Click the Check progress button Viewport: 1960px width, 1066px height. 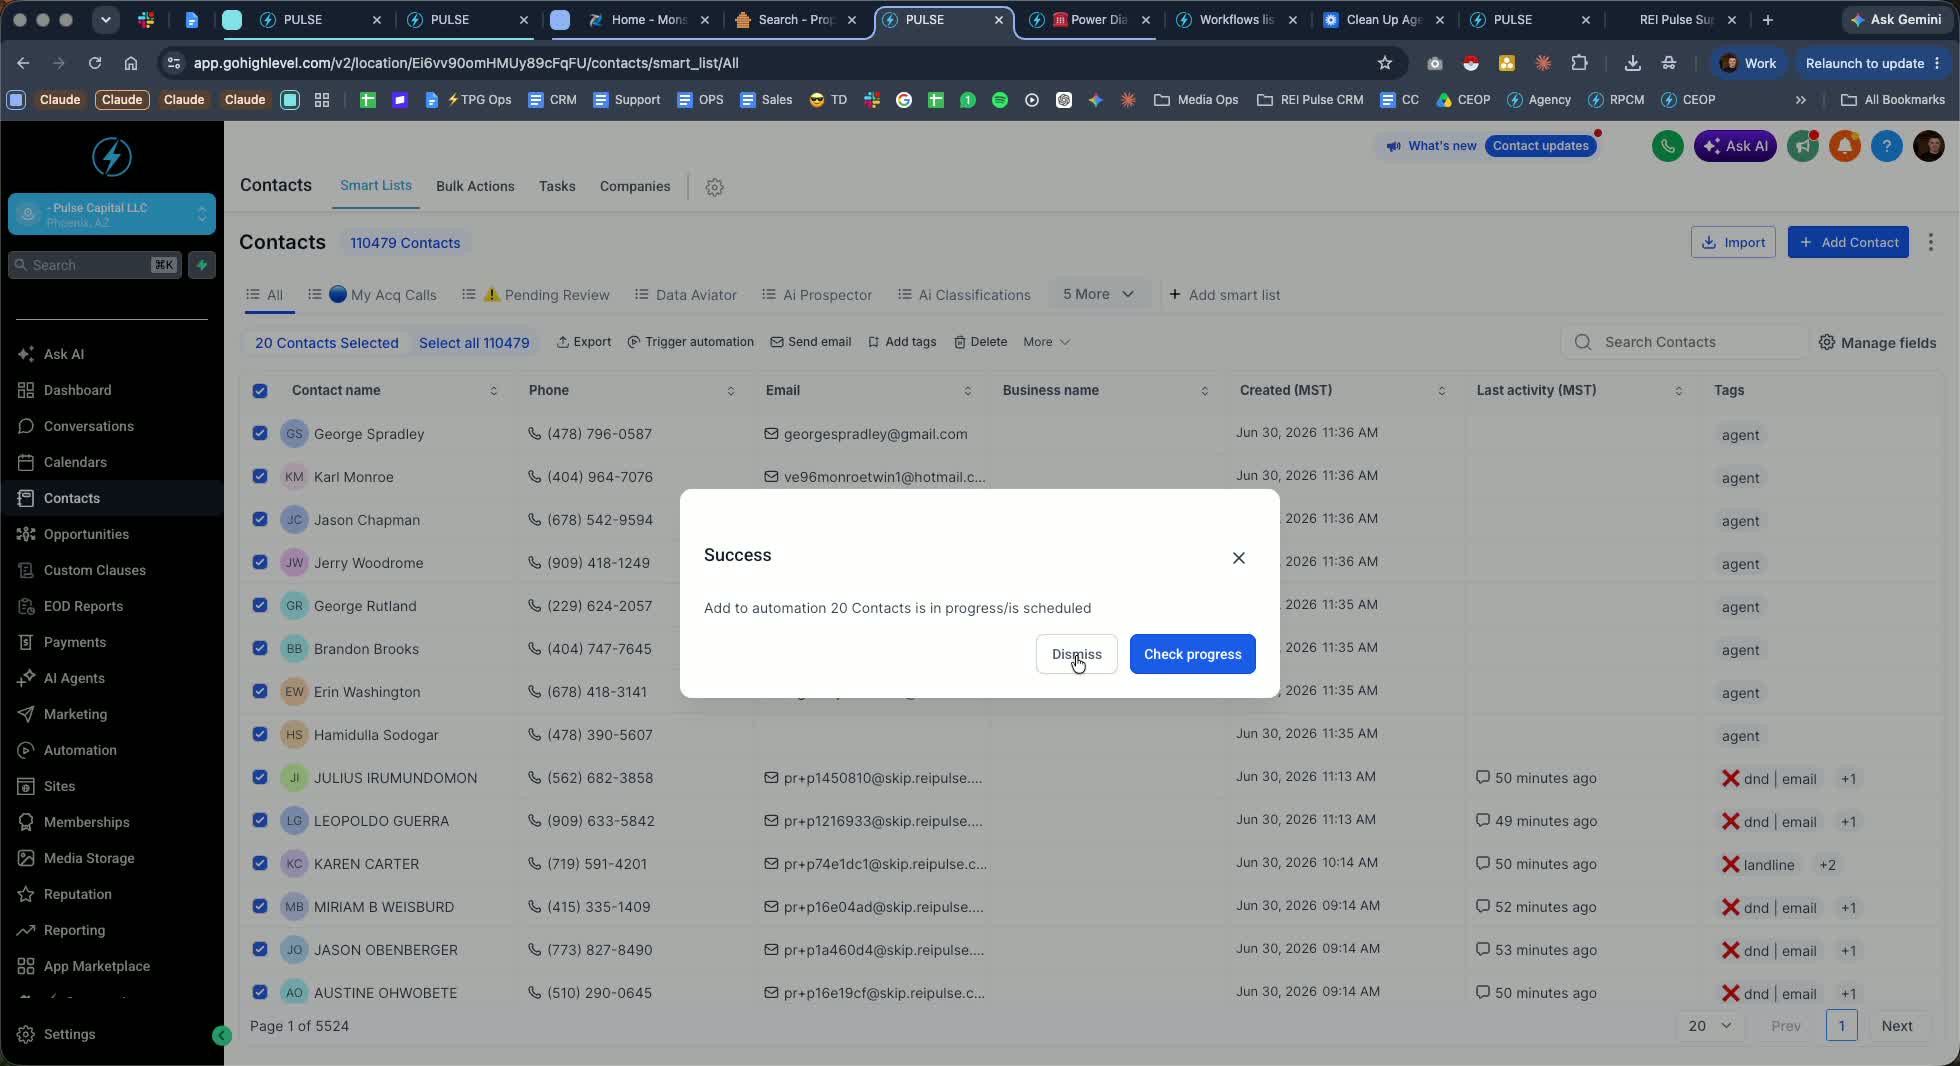1192,654
